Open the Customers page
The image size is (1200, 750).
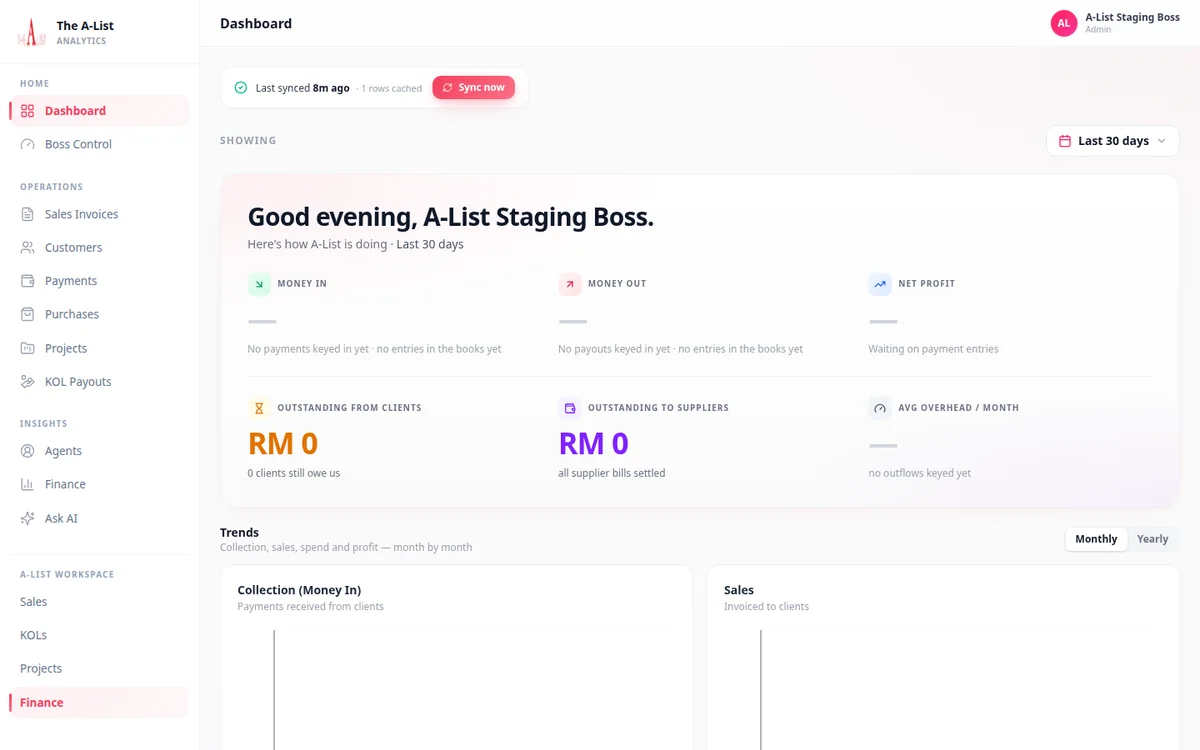point(99,247)
